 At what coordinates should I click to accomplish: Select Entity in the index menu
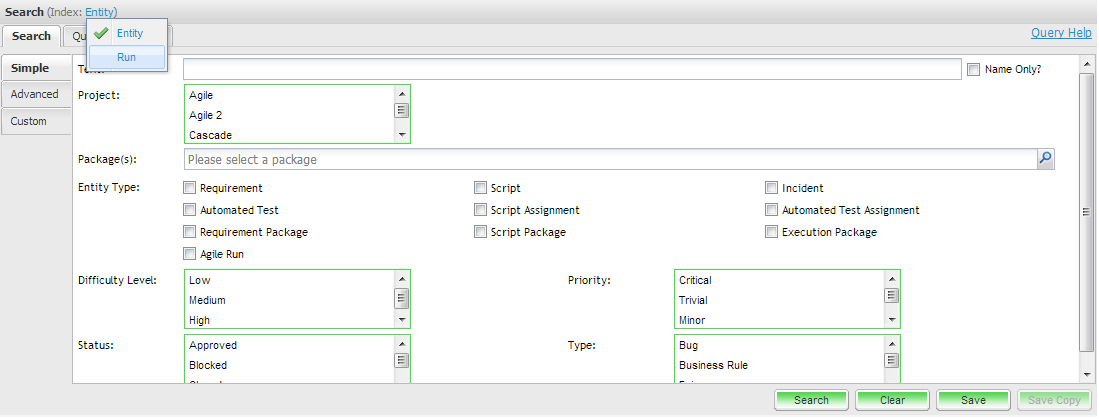coord(129,33)
